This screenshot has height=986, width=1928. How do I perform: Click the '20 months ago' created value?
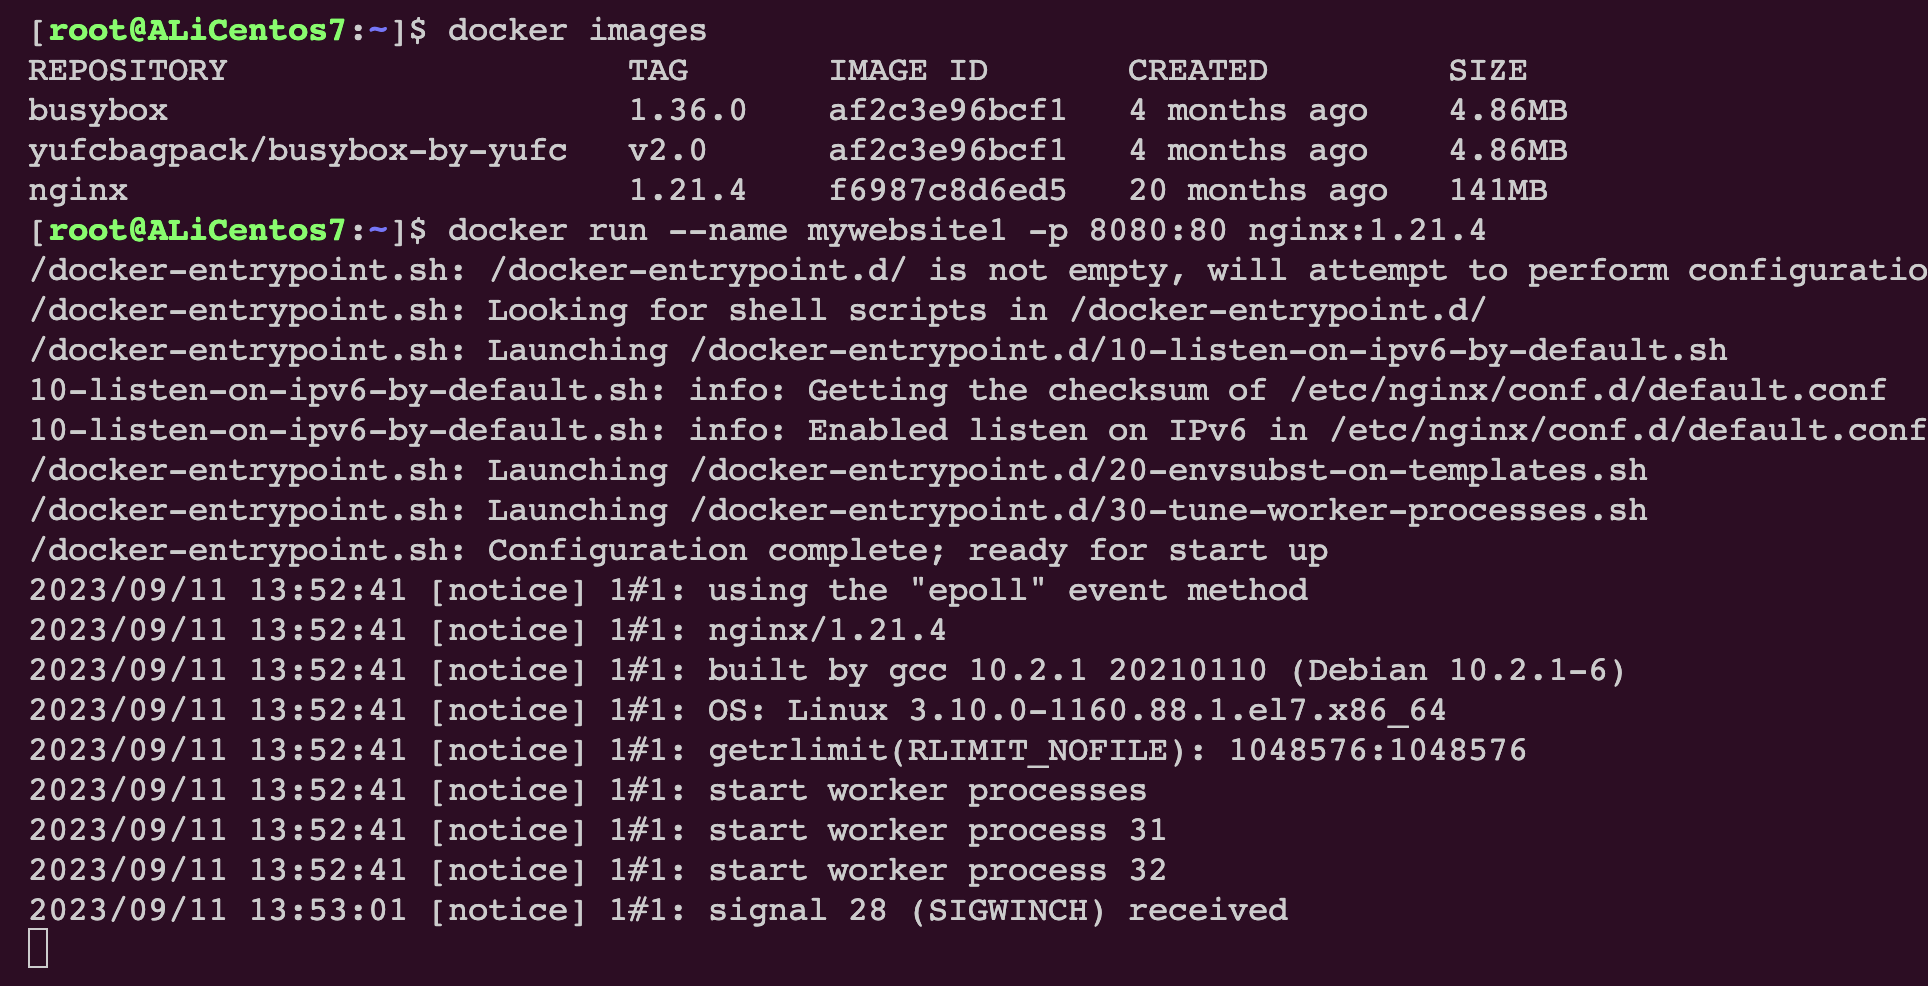pos(1257,191)
